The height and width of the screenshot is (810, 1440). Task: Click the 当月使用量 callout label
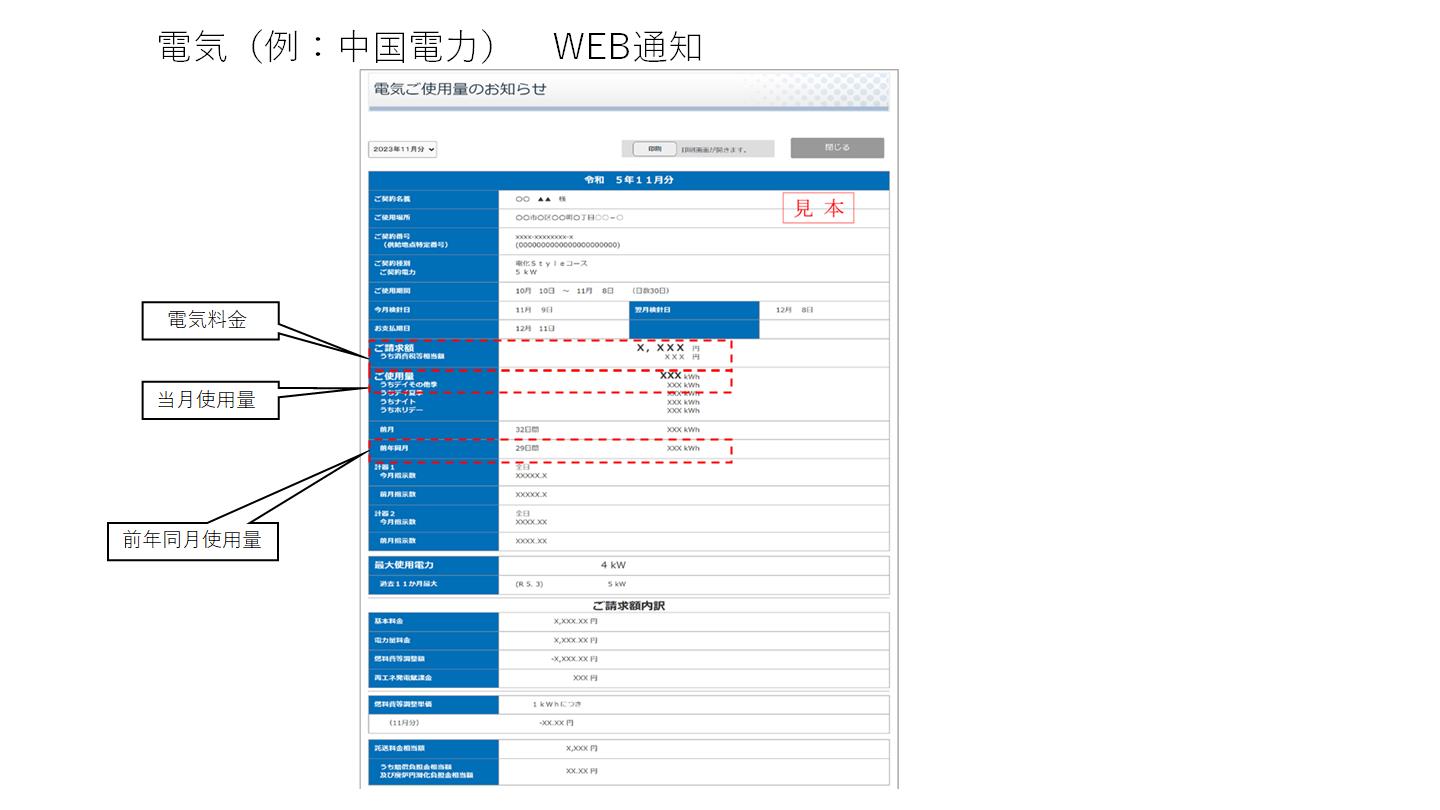click(x=207, y=400)
